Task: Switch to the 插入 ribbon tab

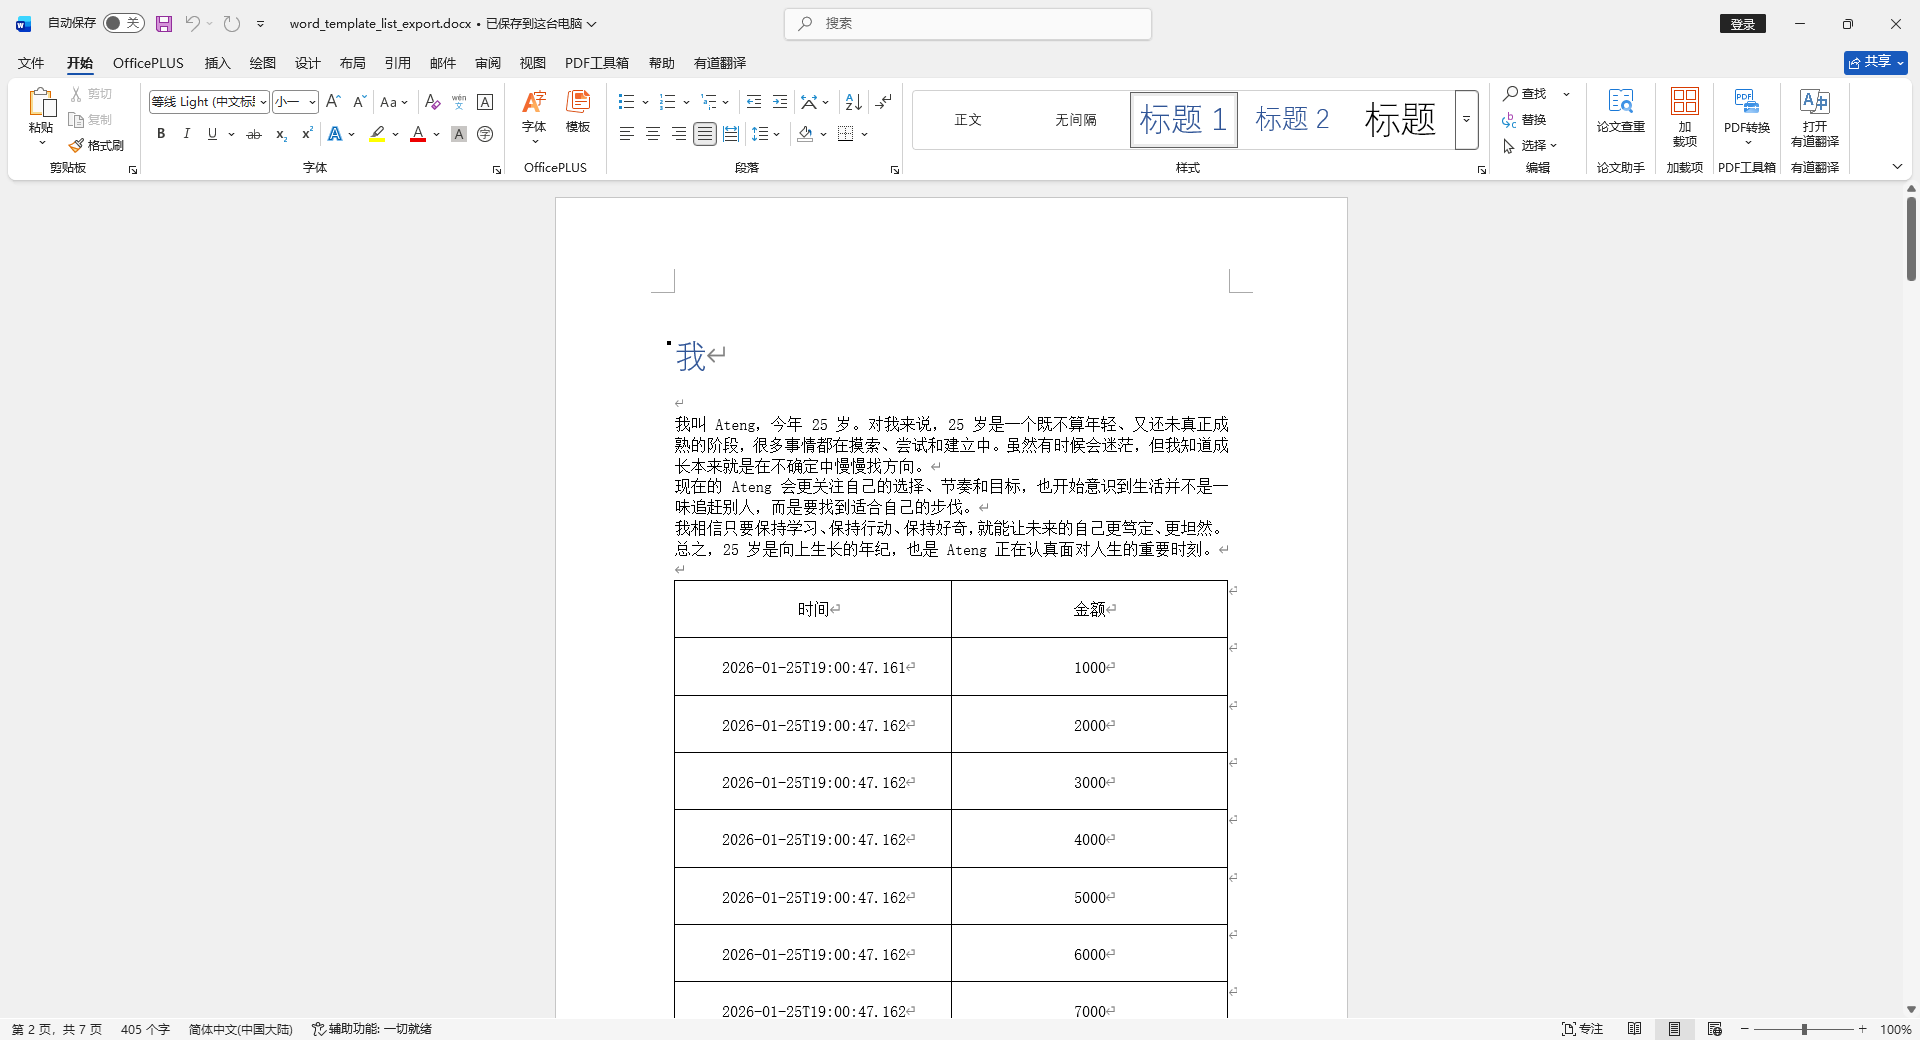Action: (x=216, y=62)
